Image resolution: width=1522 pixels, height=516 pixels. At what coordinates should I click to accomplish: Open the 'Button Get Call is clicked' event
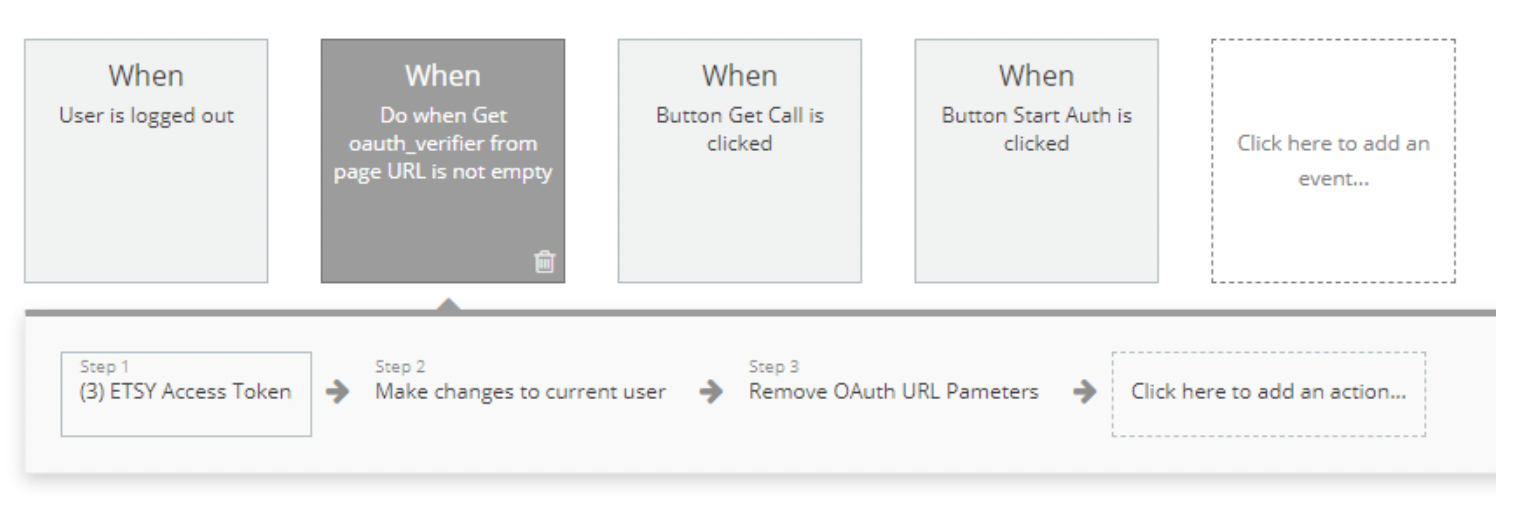pyautogui.click(x=740, y=161)
